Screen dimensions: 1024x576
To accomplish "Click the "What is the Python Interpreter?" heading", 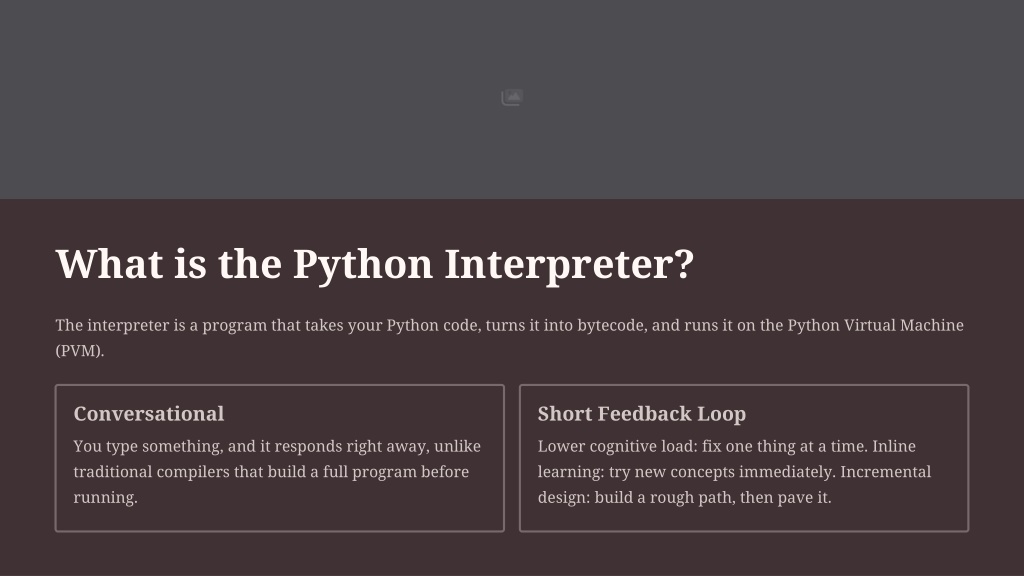I will 374,265.
